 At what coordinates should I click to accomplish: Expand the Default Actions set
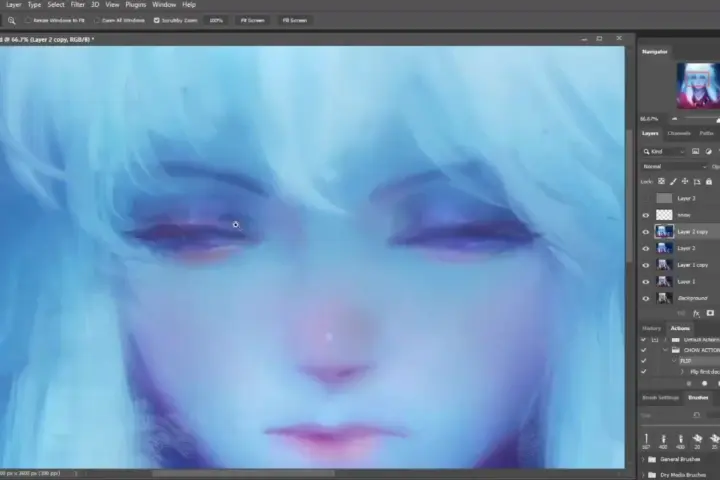tap(665, 340)
